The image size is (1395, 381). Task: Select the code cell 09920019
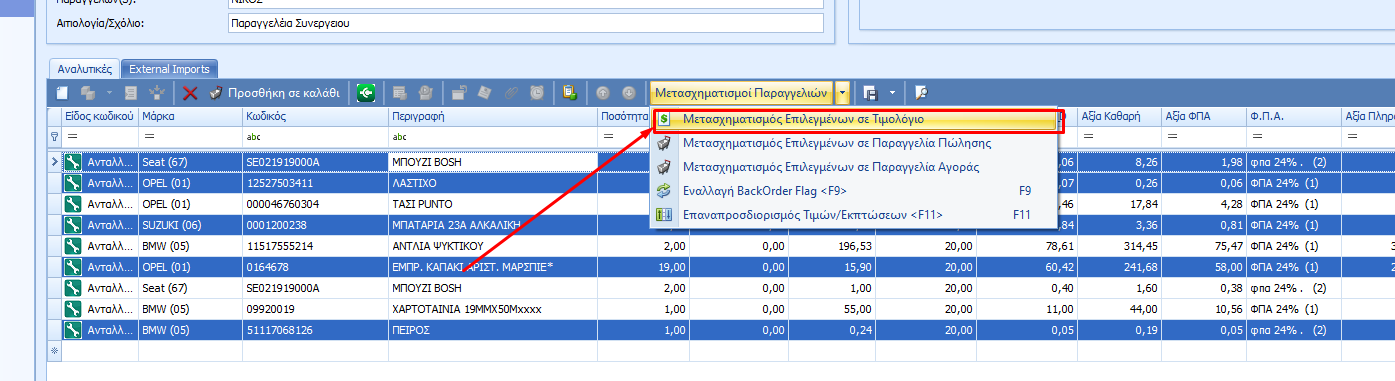click(314, 309)
